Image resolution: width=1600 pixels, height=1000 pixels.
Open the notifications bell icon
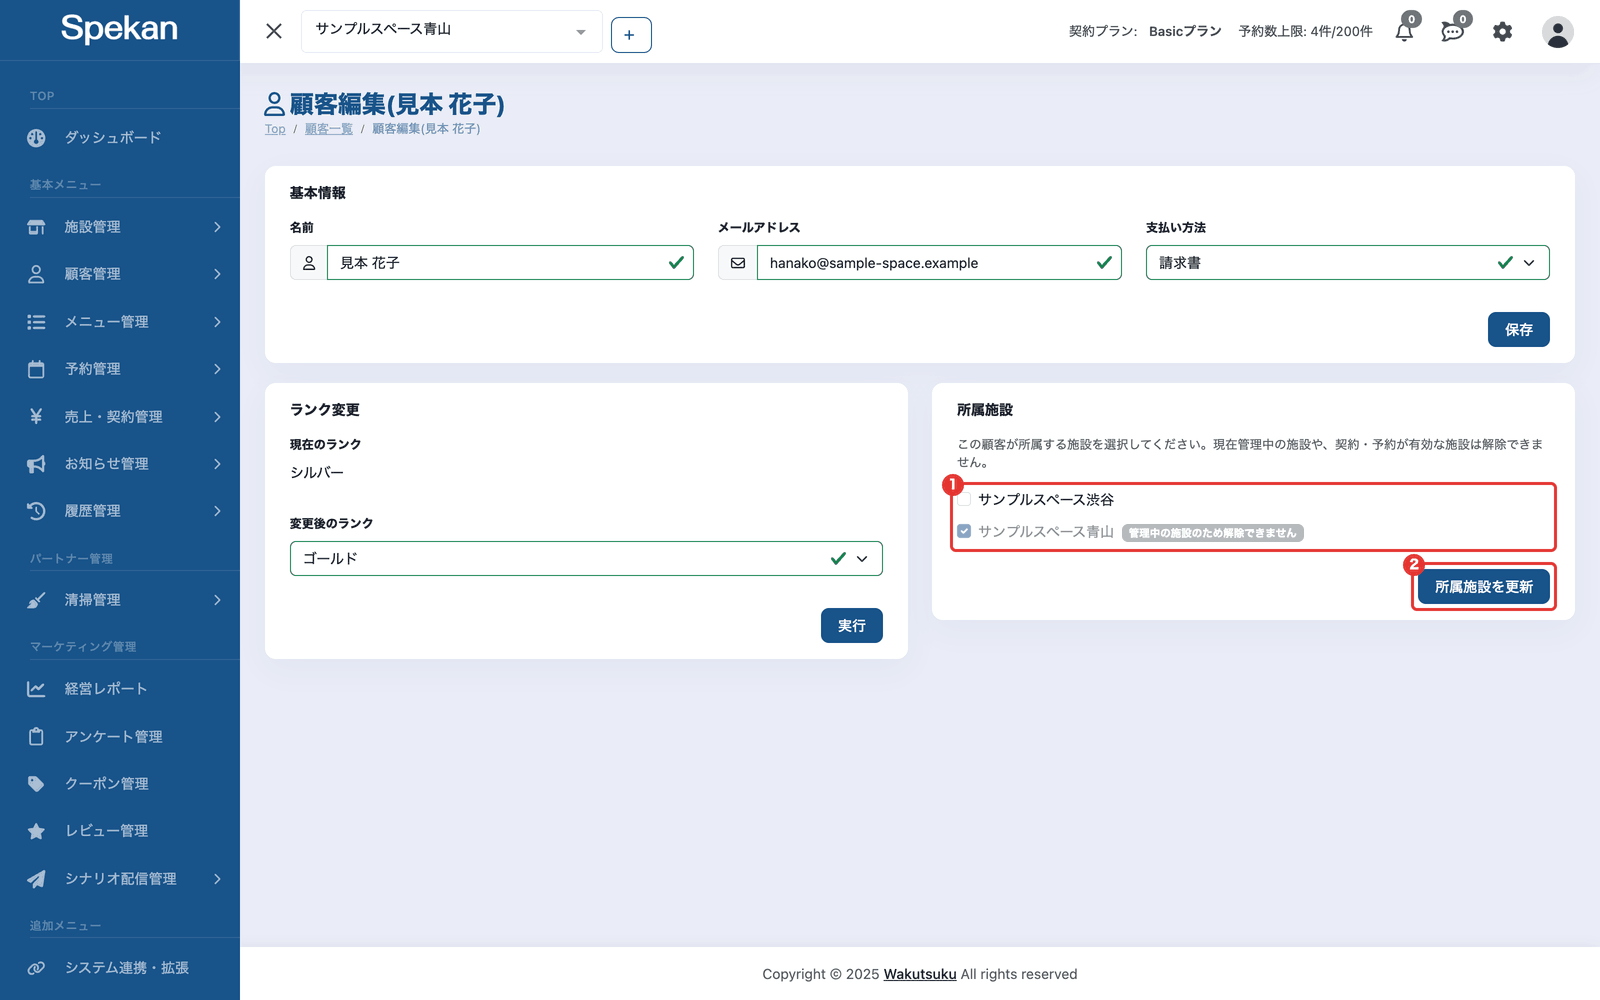click(1404, 31)
